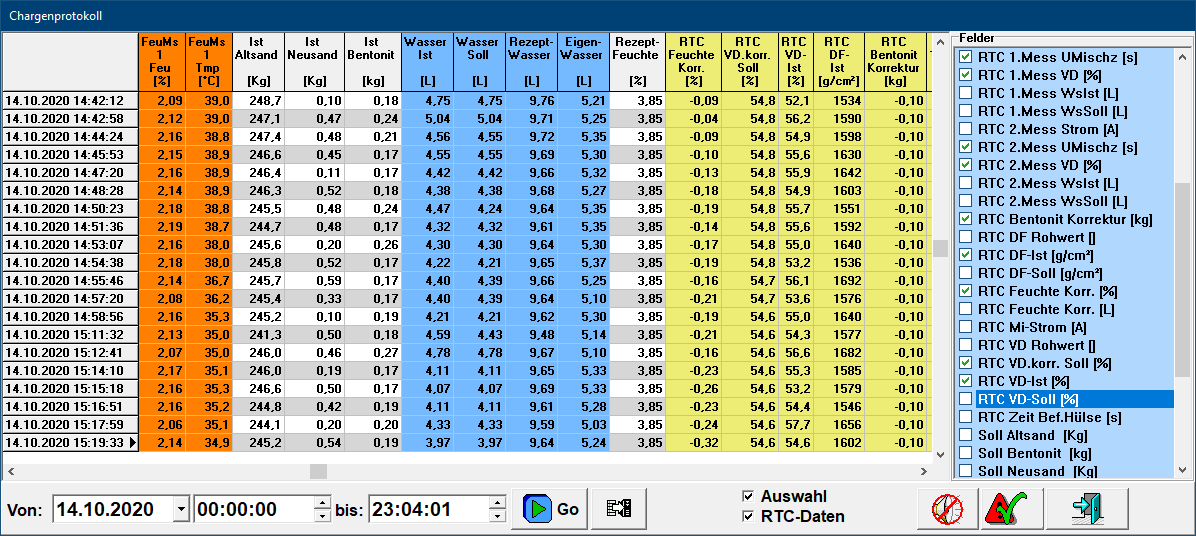Check the RTC 2.Mess Strom [A] field
The height and width of the screenshot is (536, 1196).
965,129
